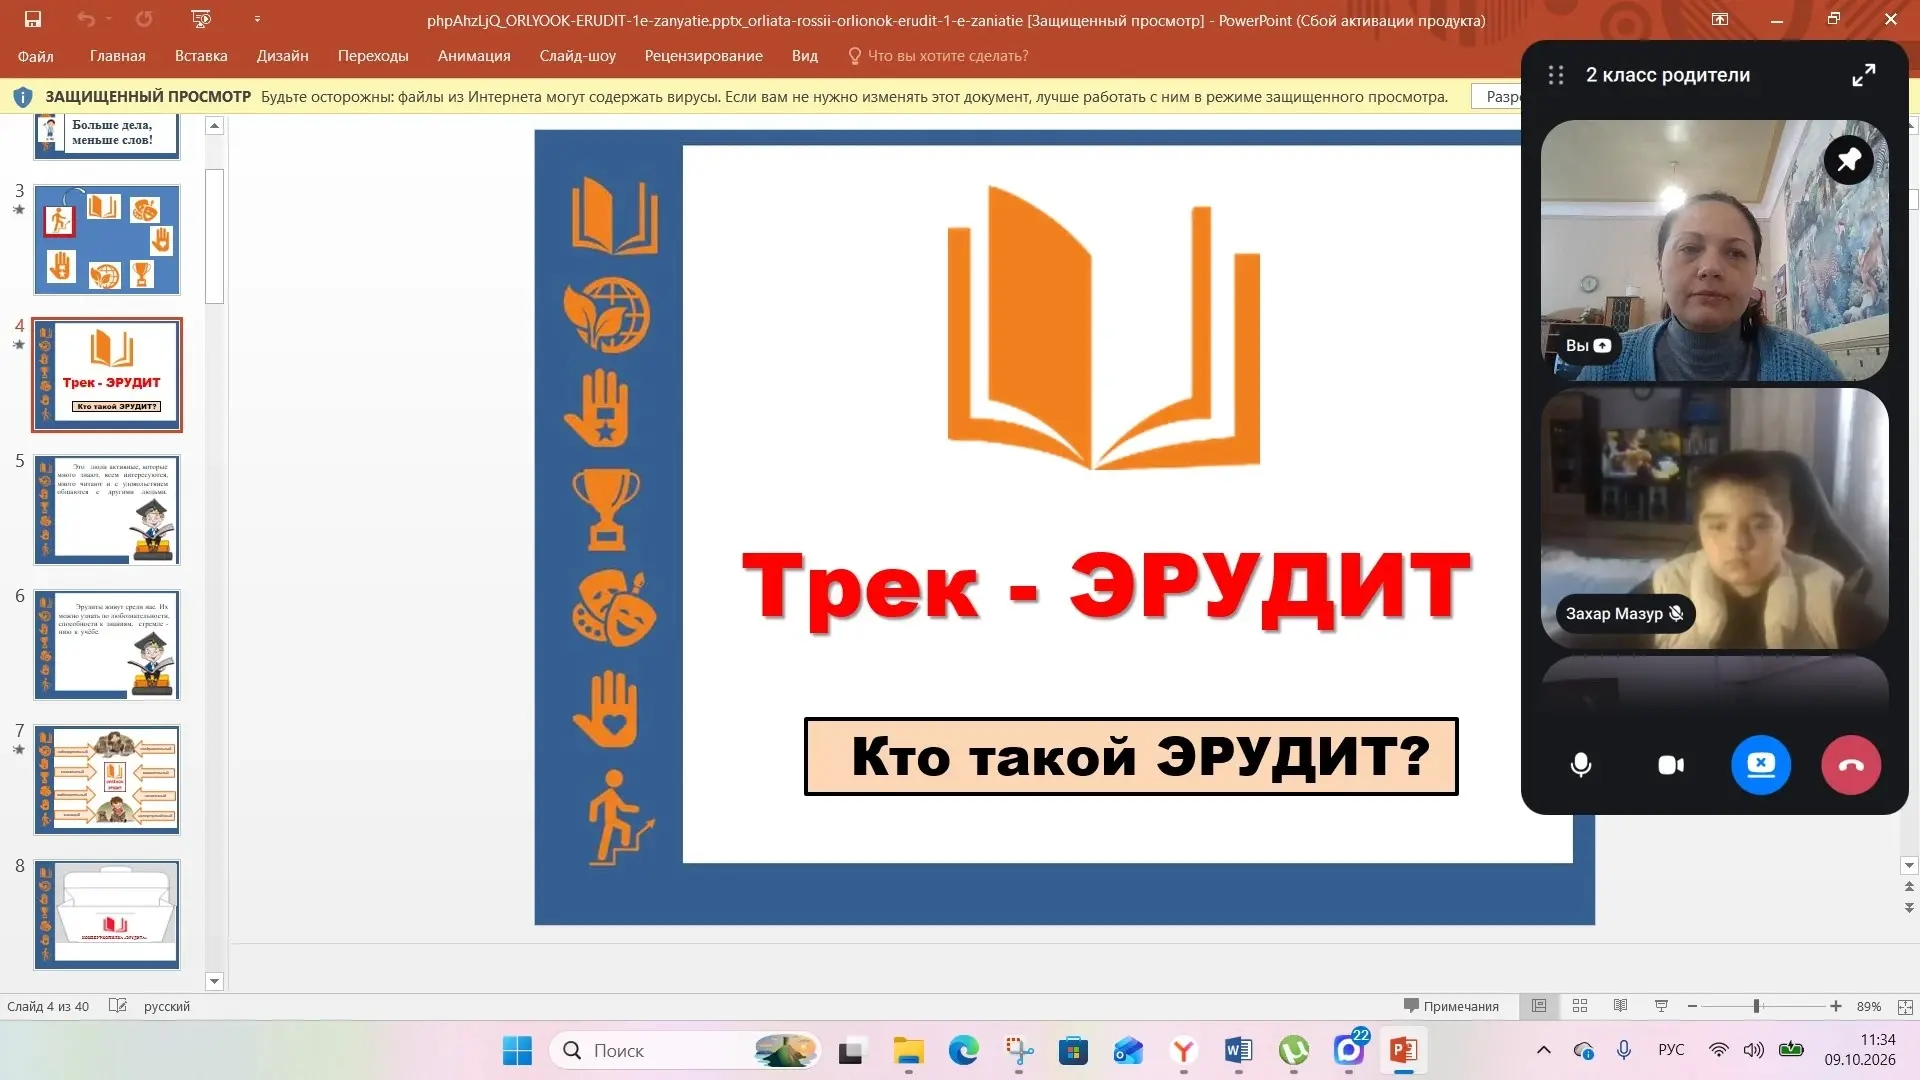Click zoom out minus button

click(1692, 1006)
